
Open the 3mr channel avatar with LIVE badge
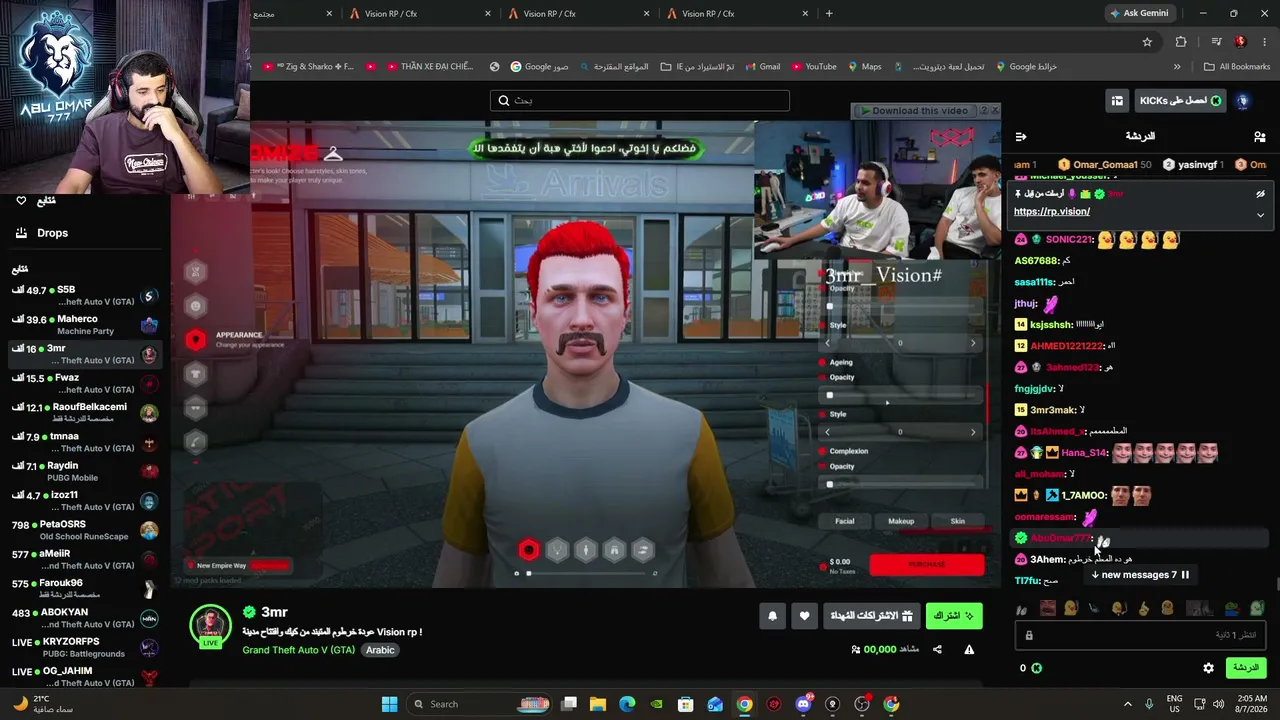(210, 626)
